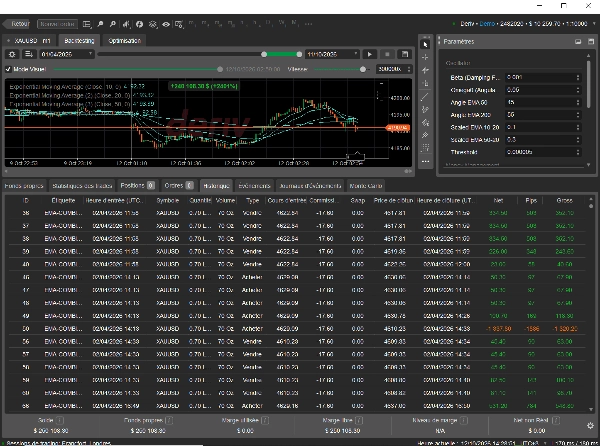600x446 pixels.
Task: Open the Événements tab
Action: pyautogui.click(x=254, y=186)
